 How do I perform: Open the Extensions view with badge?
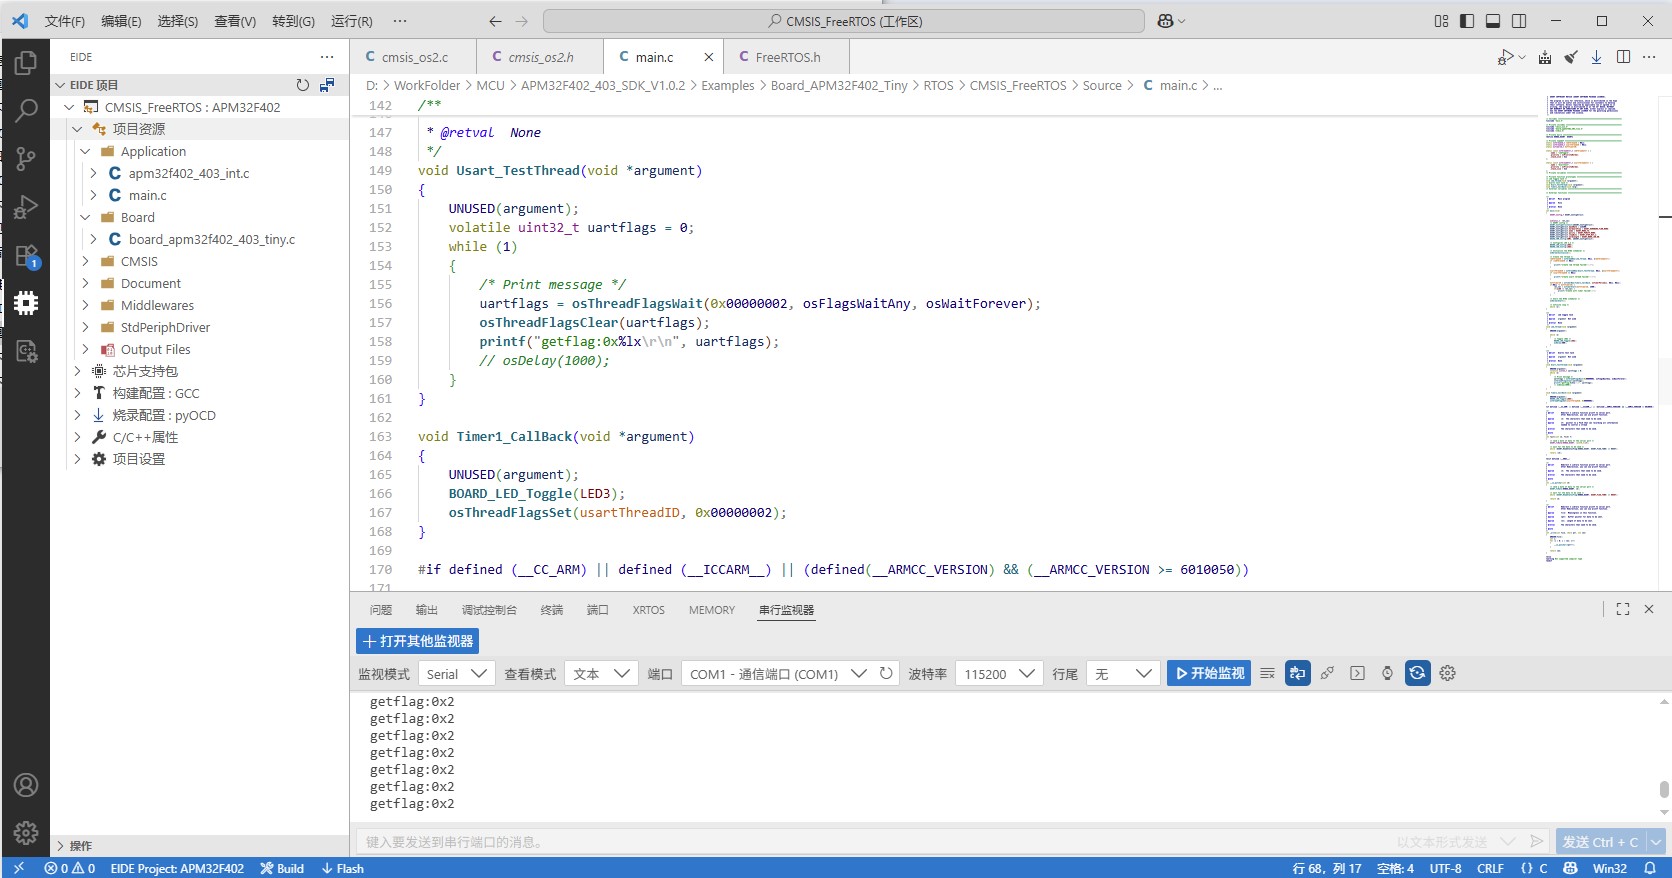click(x=26, y=256)
